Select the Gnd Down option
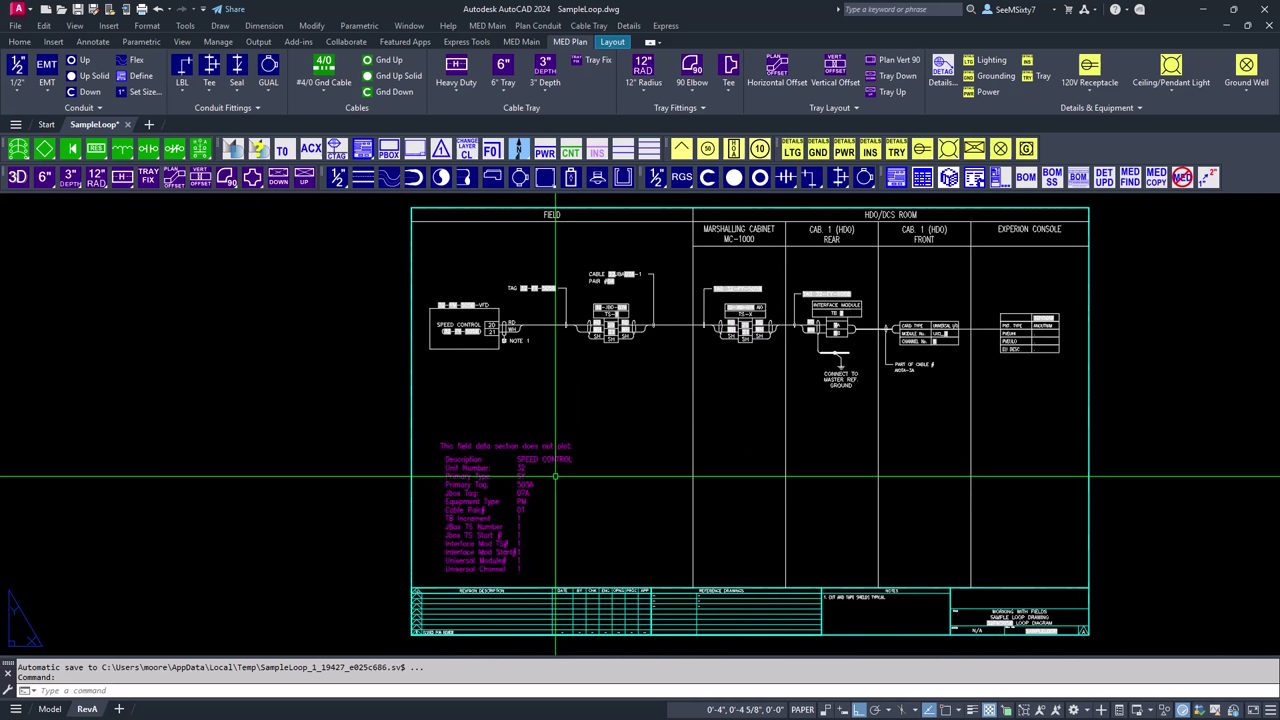This screenshot has width=1280, height=720. [388, 92]
